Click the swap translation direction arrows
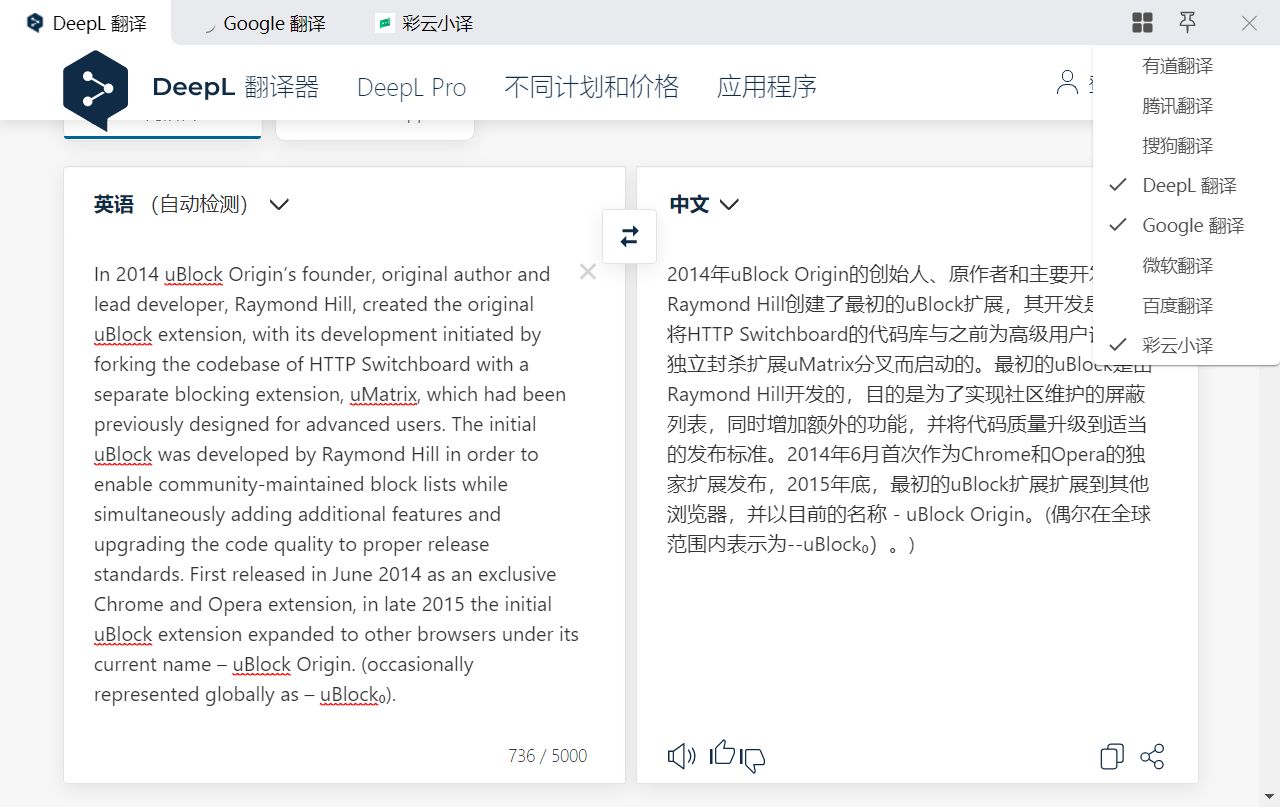 (629, 236)
